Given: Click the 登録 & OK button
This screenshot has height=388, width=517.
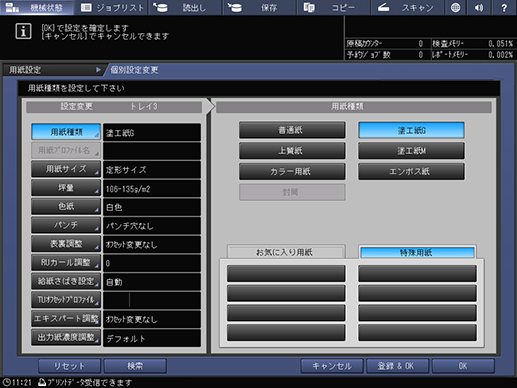Looking at the screenshot, I should coord(397,366).
